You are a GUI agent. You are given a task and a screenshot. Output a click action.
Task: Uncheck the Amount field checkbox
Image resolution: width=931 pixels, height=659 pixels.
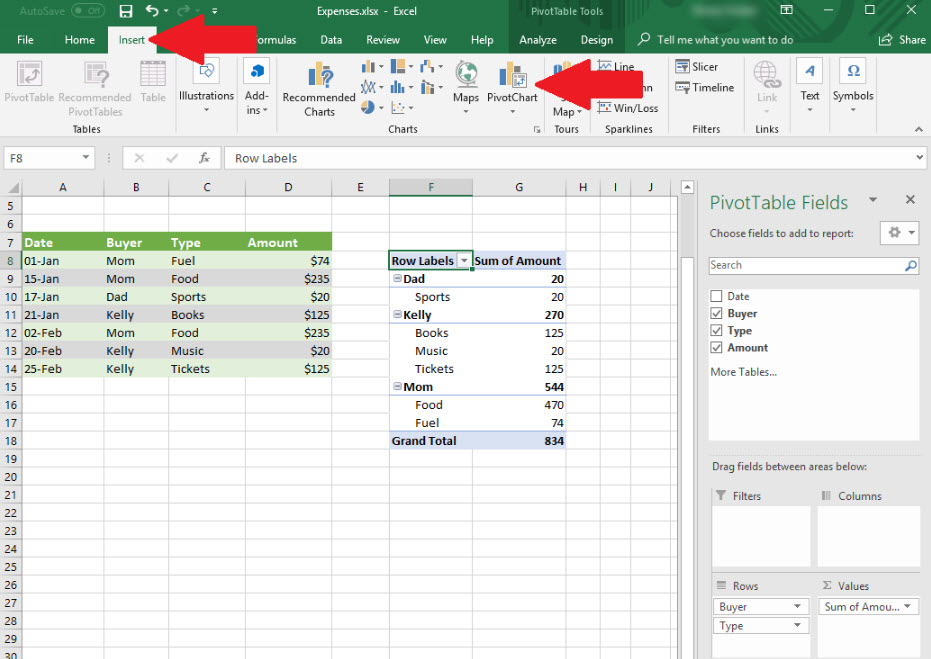pyautogui.click(x=716, y=348)
